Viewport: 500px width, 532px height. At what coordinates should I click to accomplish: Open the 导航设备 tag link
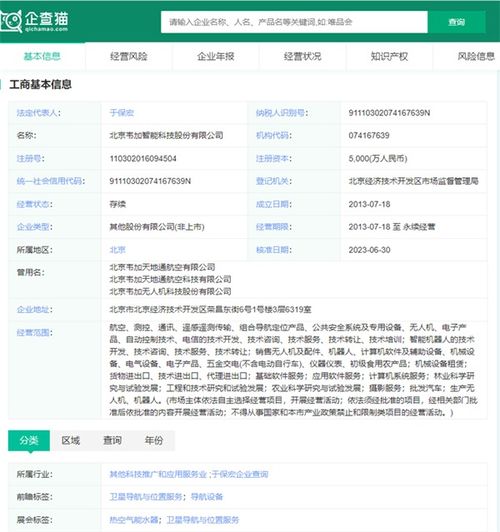207,497
